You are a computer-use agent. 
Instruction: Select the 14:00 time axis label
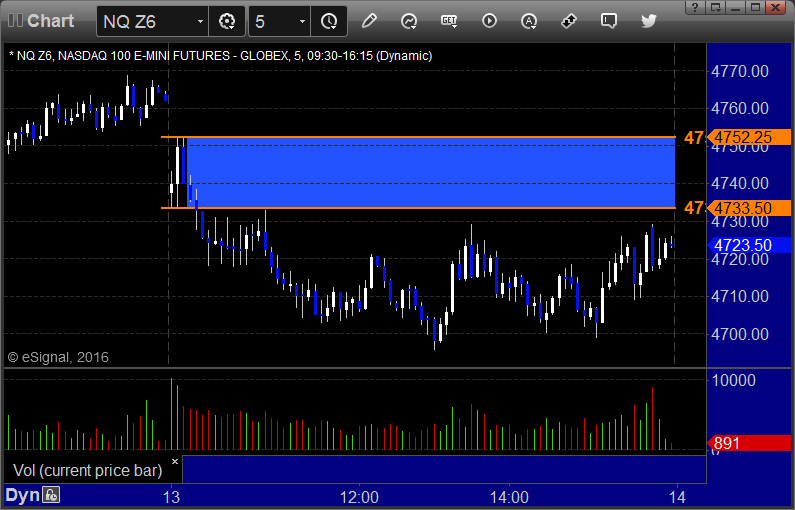point(509,497)
